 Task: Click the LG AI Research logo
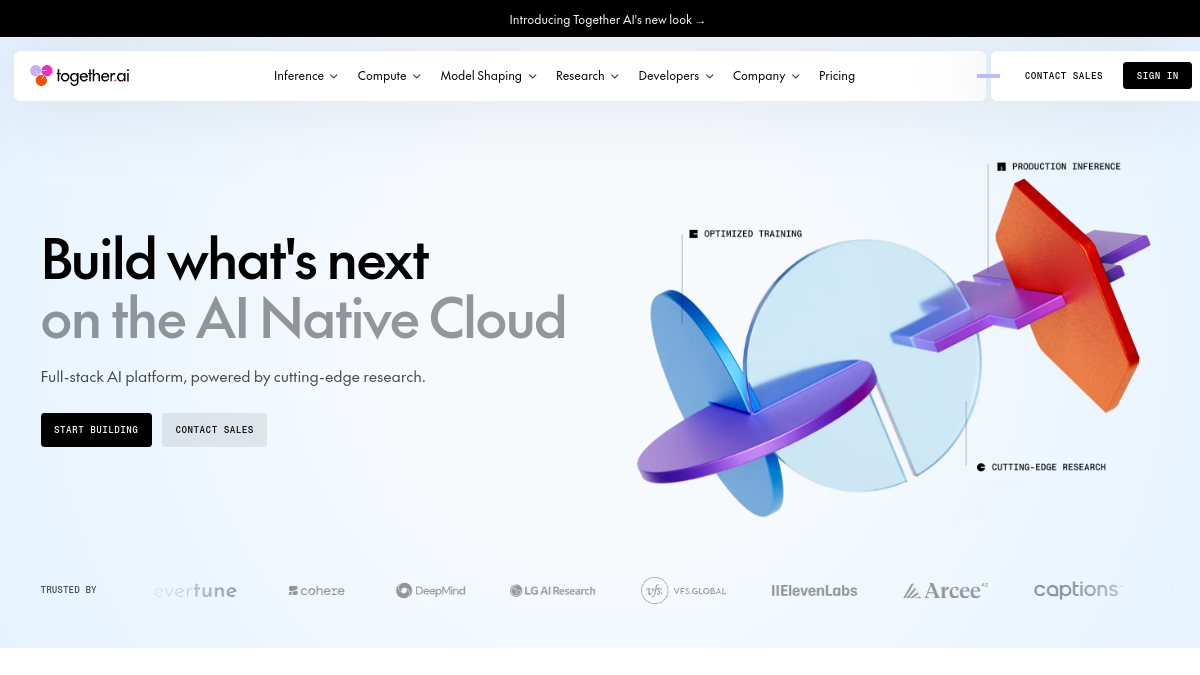pyautogui.click(x=553, y=591)
